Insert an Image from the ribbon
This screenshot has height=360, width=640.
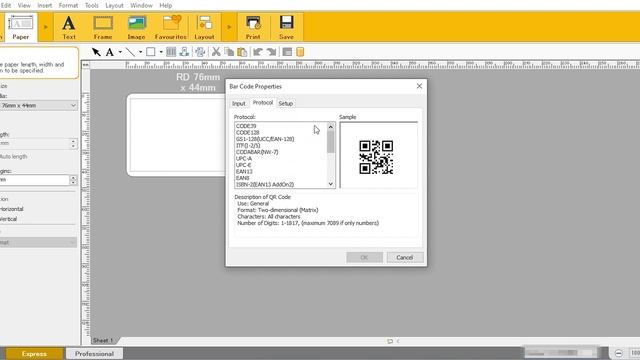coord(136,27)
